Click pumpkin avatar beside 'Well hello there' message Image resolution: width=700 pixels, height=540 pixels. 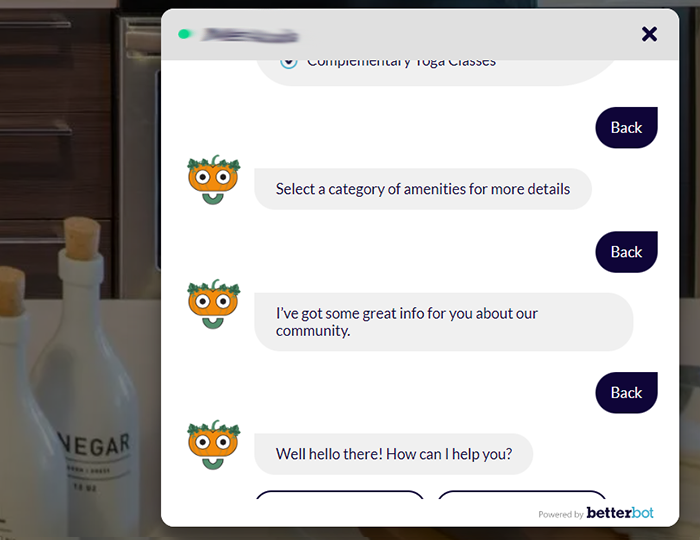pos(213,444)
